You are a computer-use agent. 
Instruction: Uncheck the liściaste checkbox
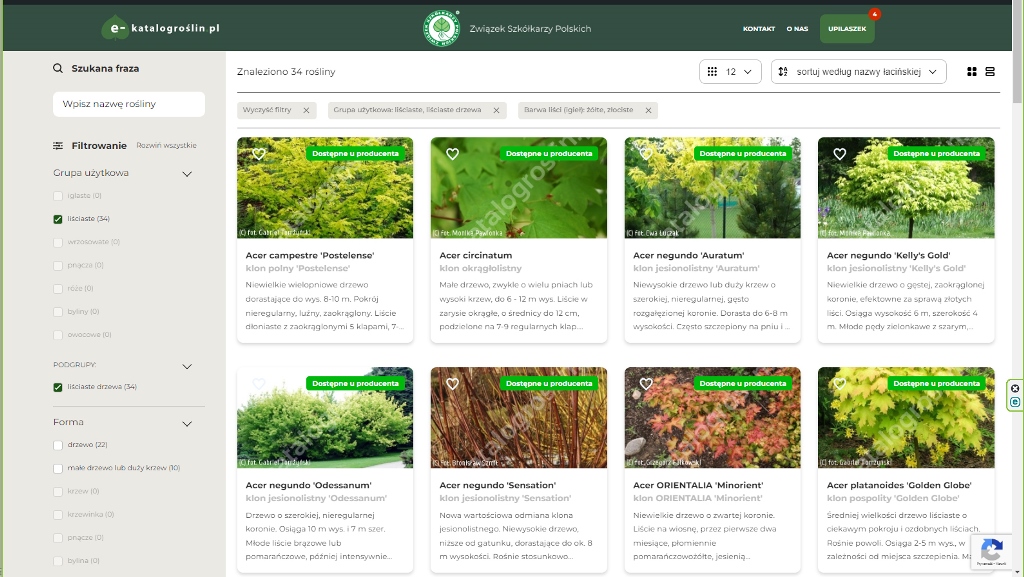tap(58, 219)
